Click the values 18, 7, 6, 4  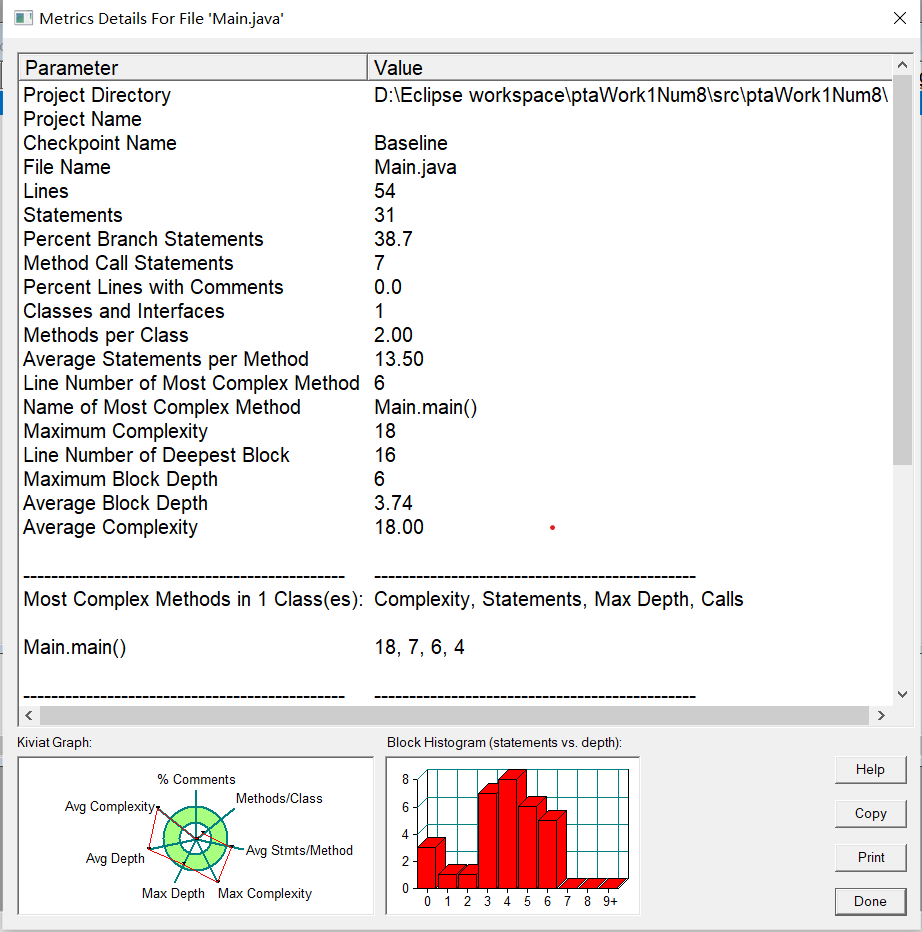(419, 647)
